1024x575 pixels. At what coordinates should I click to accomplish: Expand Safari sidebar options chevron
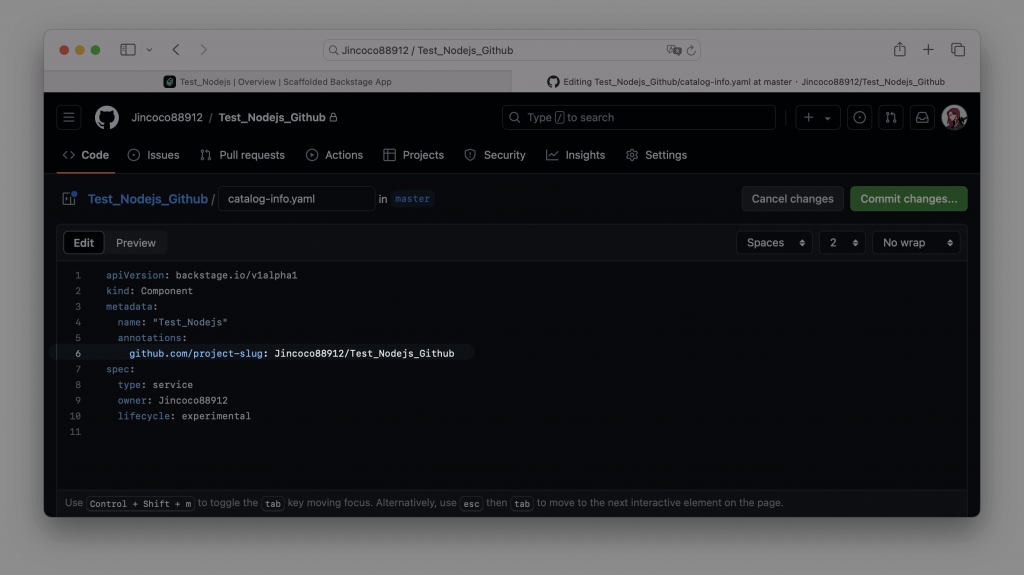coord(150,50)
